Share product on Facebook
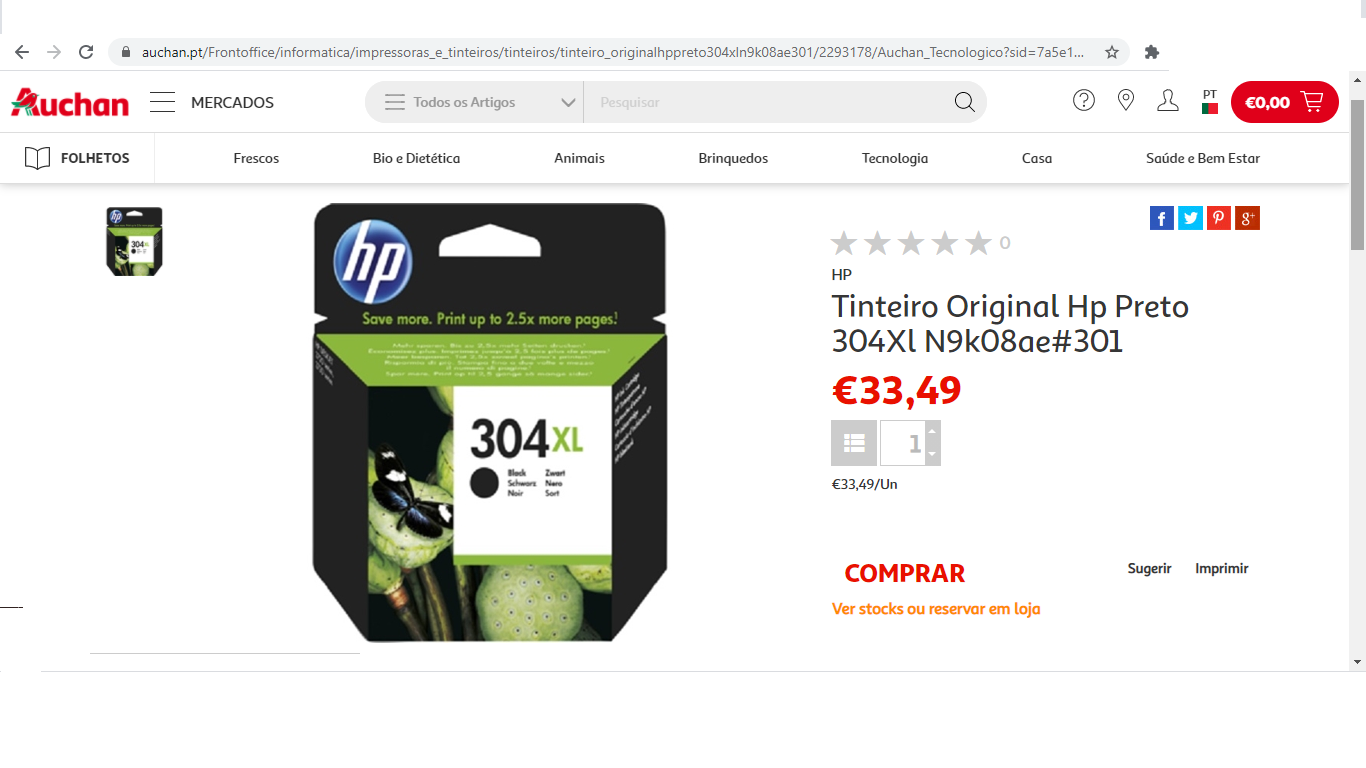The width and height of the screenshot is (1366, 768). tap(1162, 218)
